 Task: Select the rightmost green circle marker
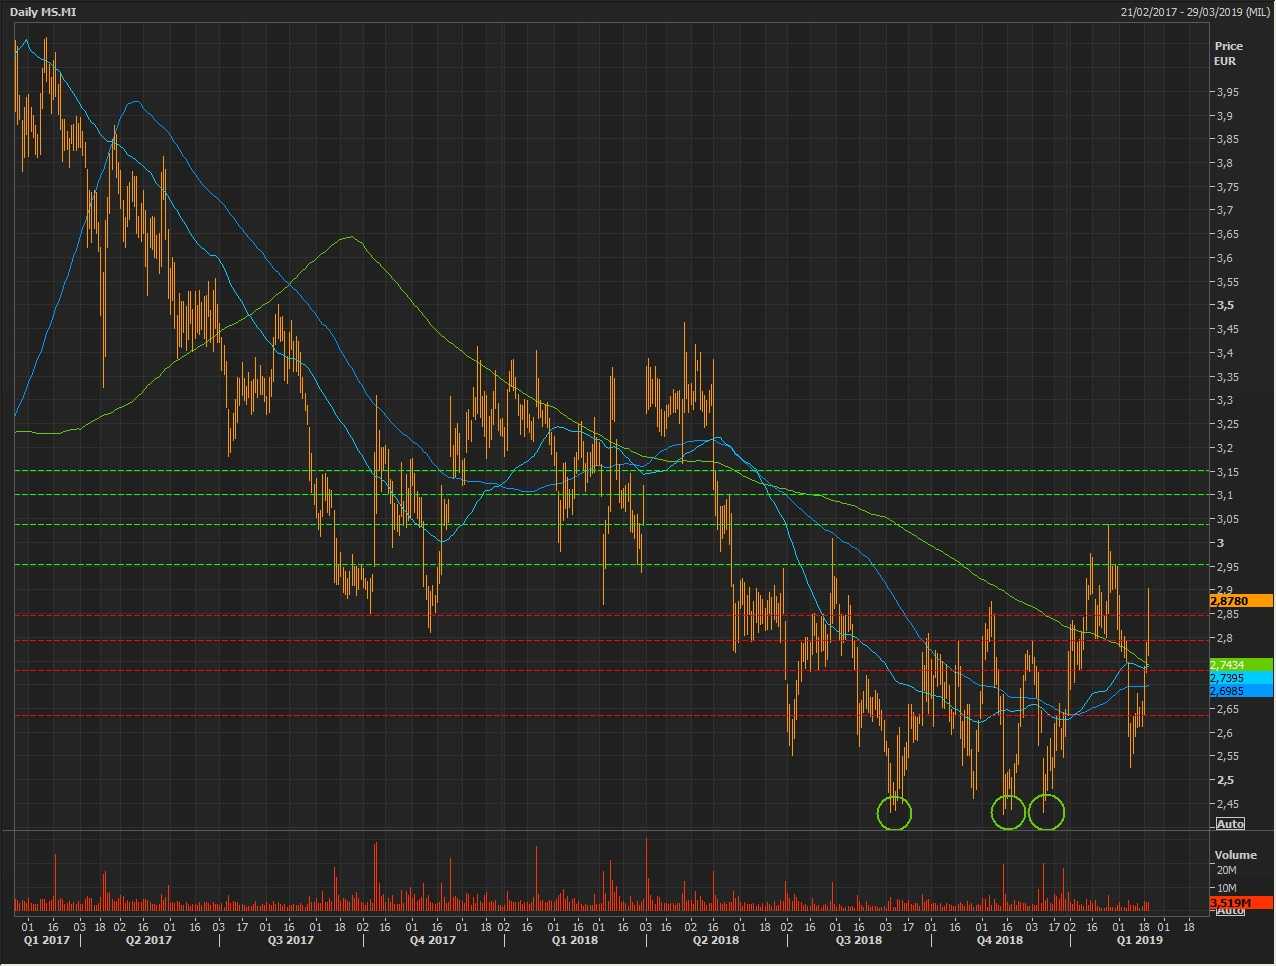click(1046, 812)
